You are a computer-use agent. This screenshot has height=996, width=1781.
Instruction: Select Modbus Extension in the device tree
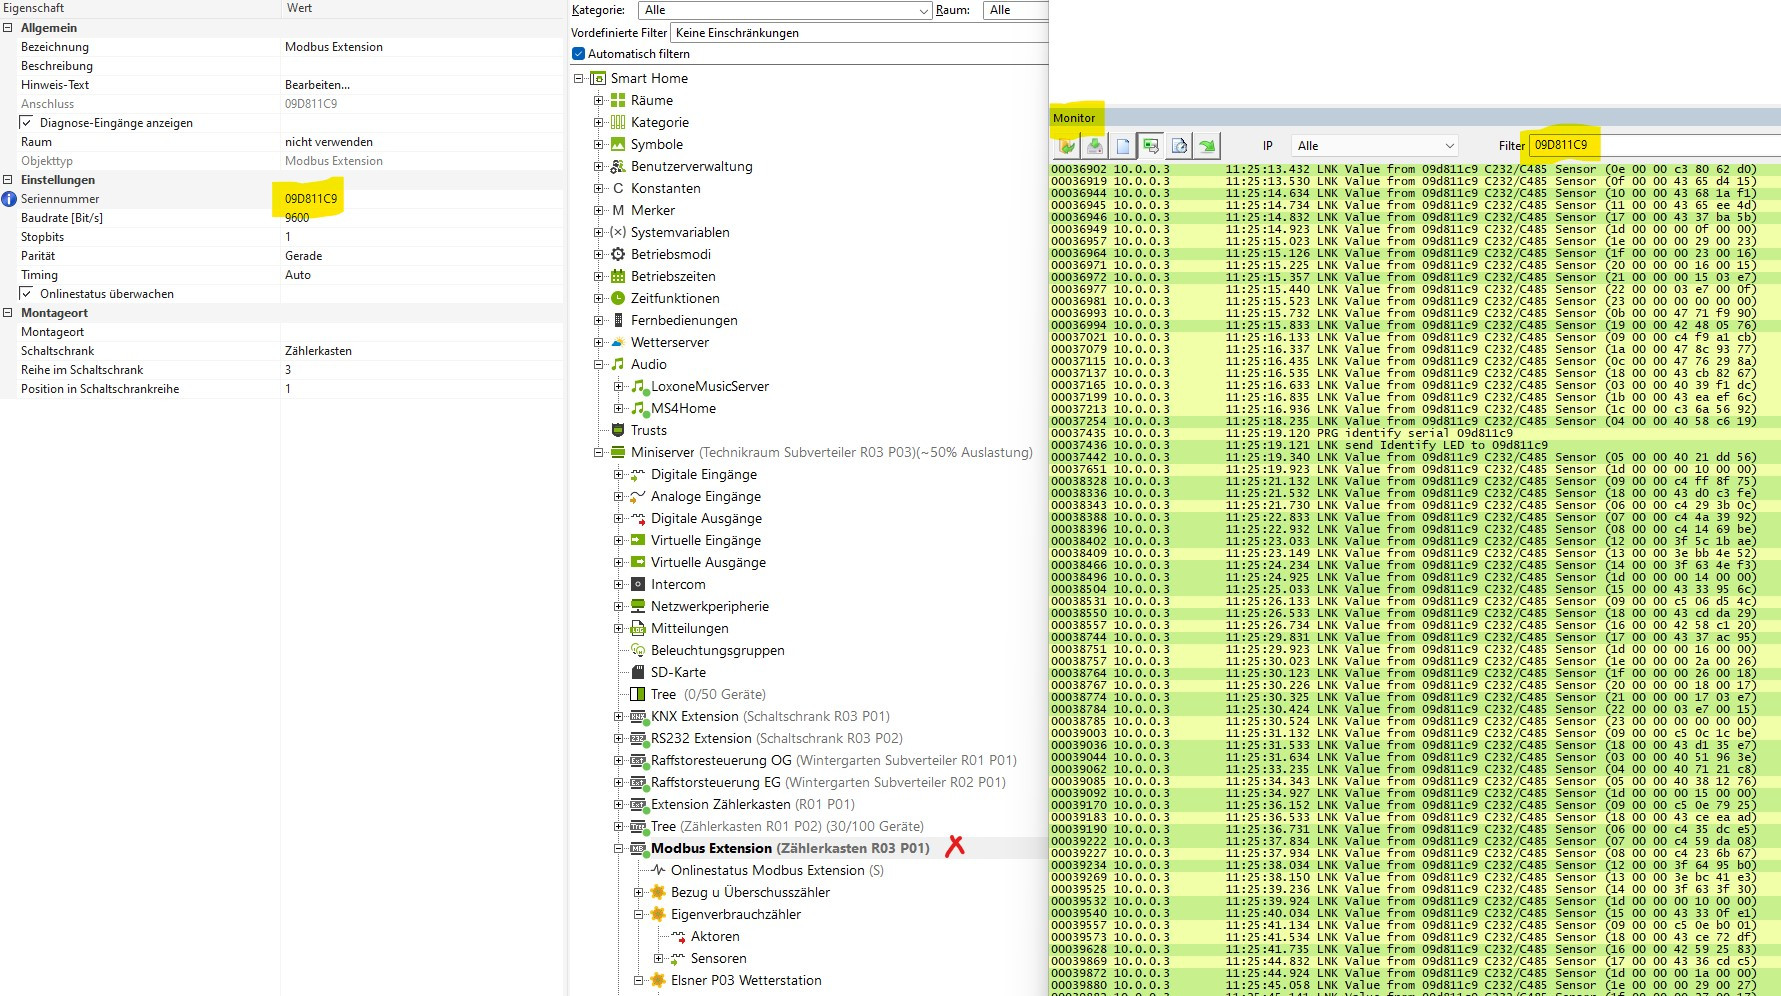711,849
